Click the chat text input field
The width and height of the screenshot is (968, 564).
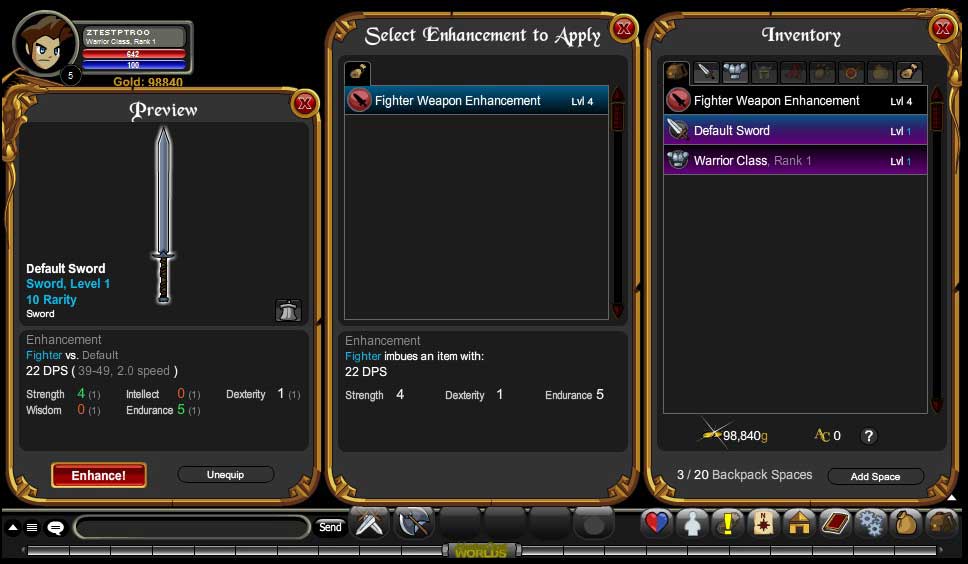click(x=192, y=528)
